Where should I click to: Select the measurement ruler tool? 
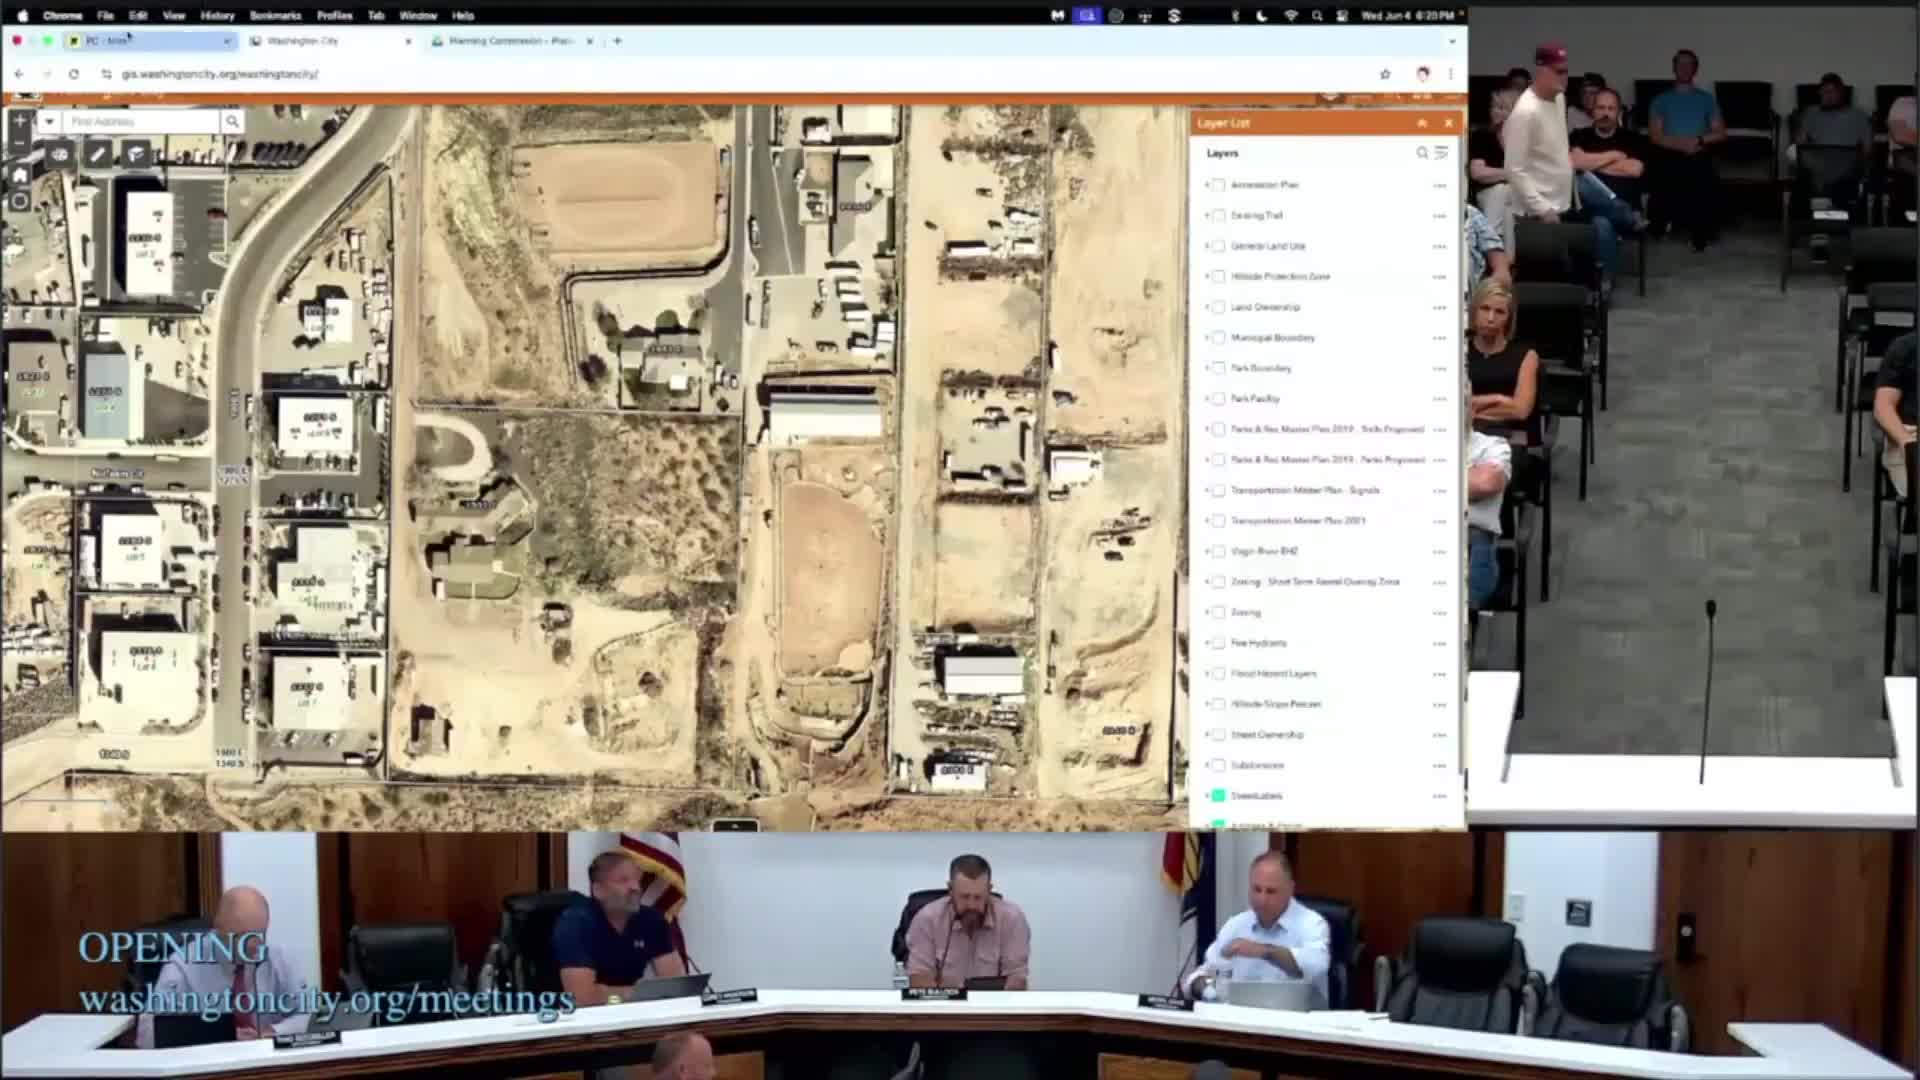tap(97, 154)
